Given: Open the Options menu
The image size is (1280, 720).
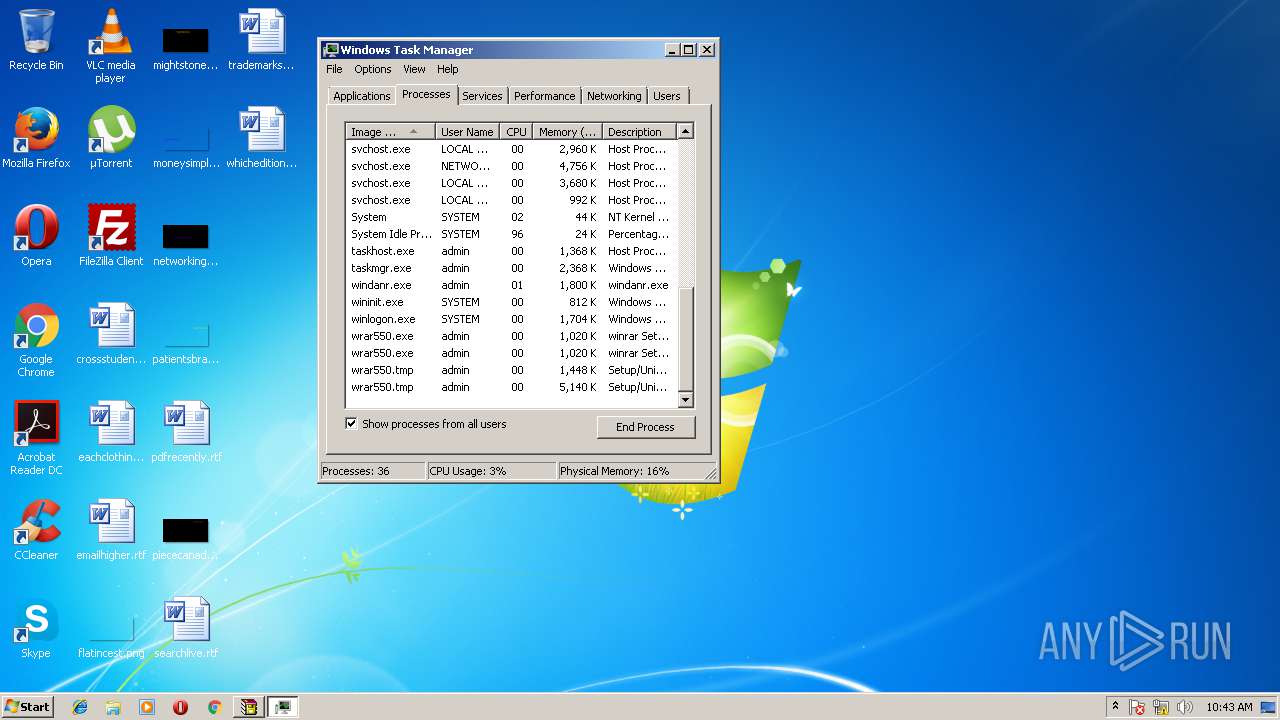Looking at the screenshot, I should pyautogui.click(x=373, y=69).
